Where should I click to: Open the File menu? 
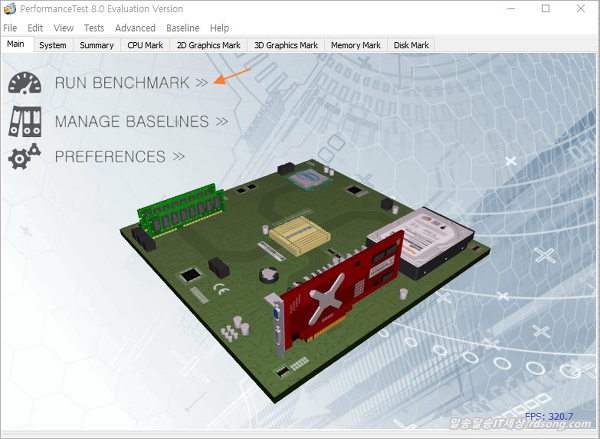[x=11, y=28]
